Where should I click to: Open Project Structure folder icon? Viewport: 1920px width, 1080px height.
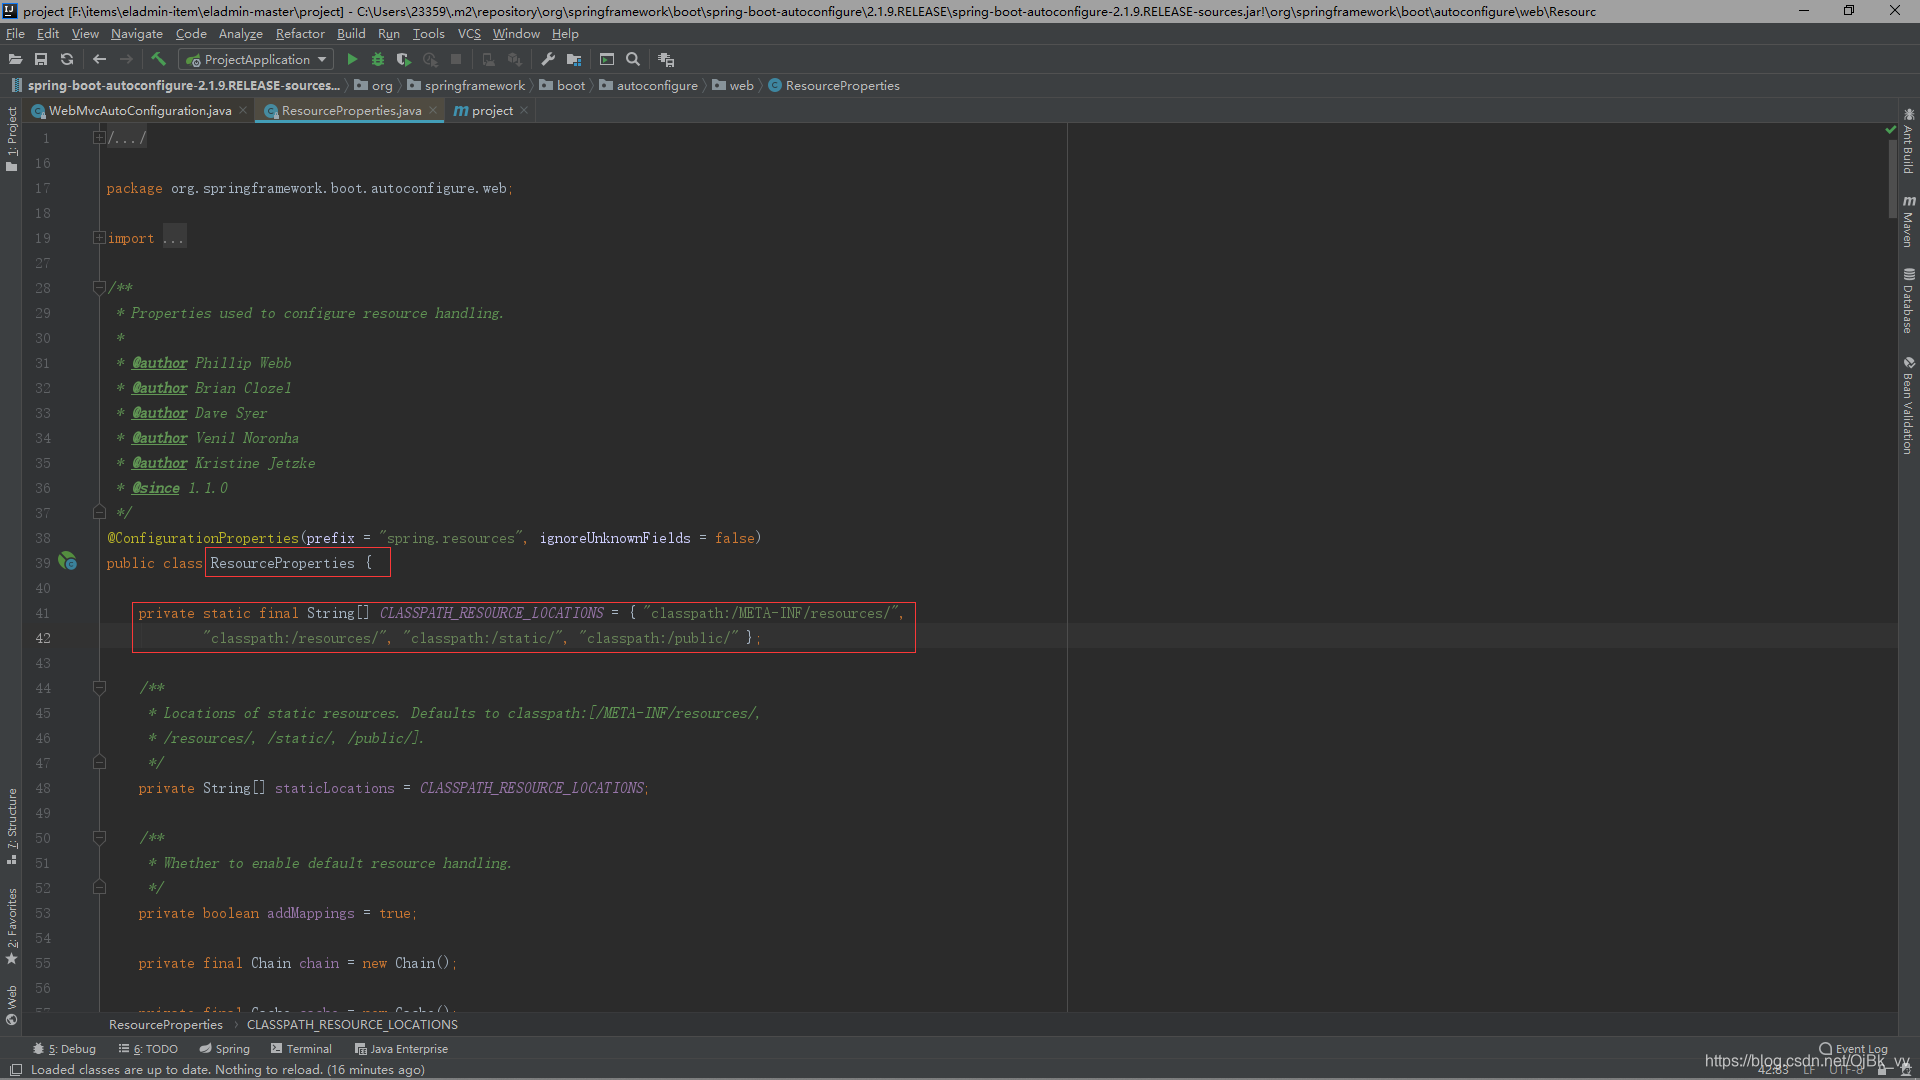coord(574,60)
